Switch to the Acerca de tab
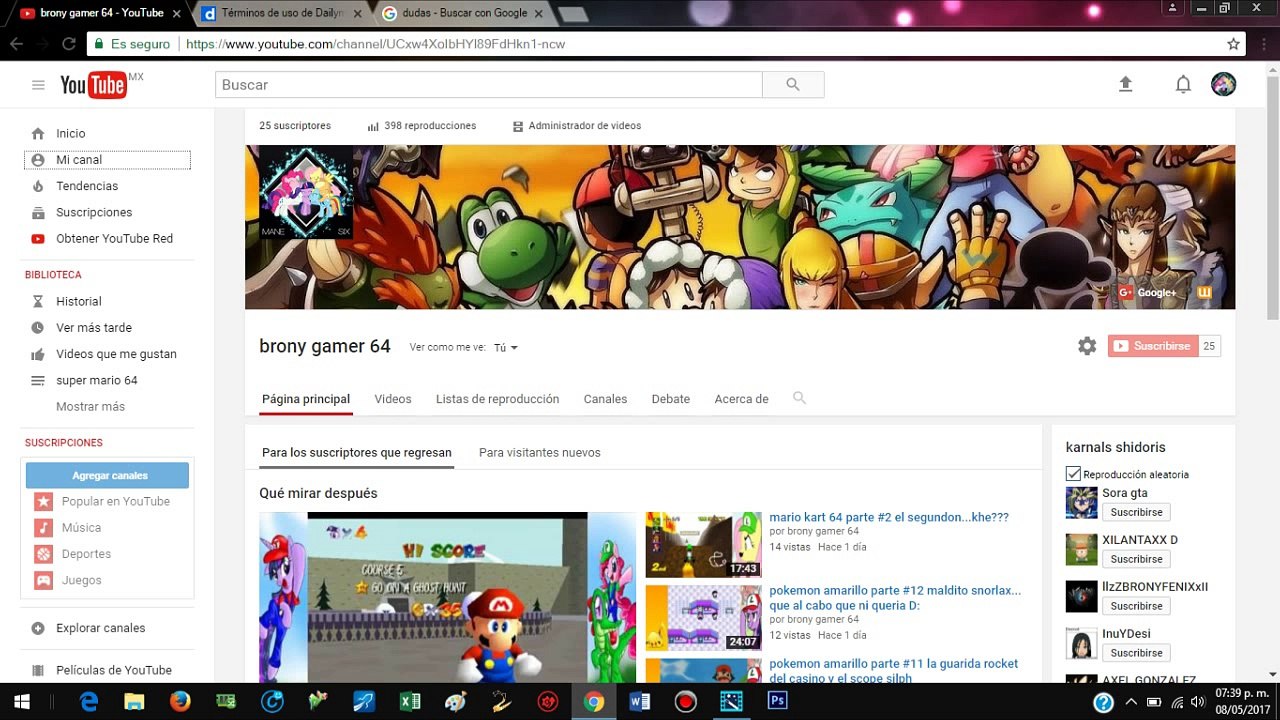The height and width of the screenshot is (720, 1280). [x=741, y=399]
